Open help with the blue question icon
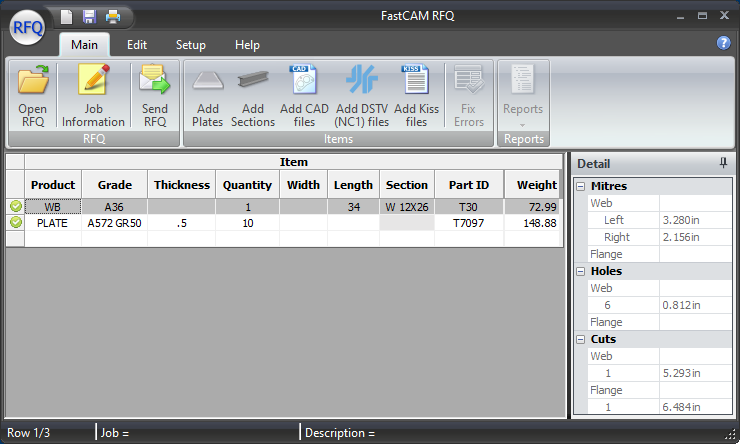 (723, 43)
